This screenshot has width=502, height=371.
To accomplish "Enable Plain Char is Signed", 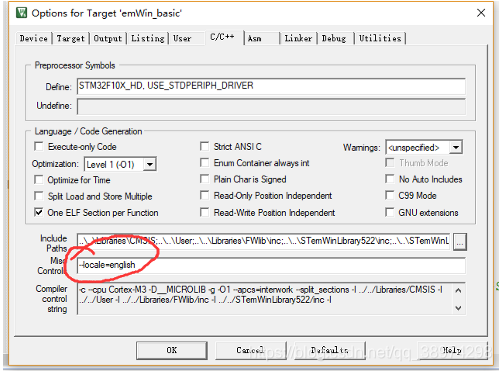I will pyautogui.click(x=204, y=179).
